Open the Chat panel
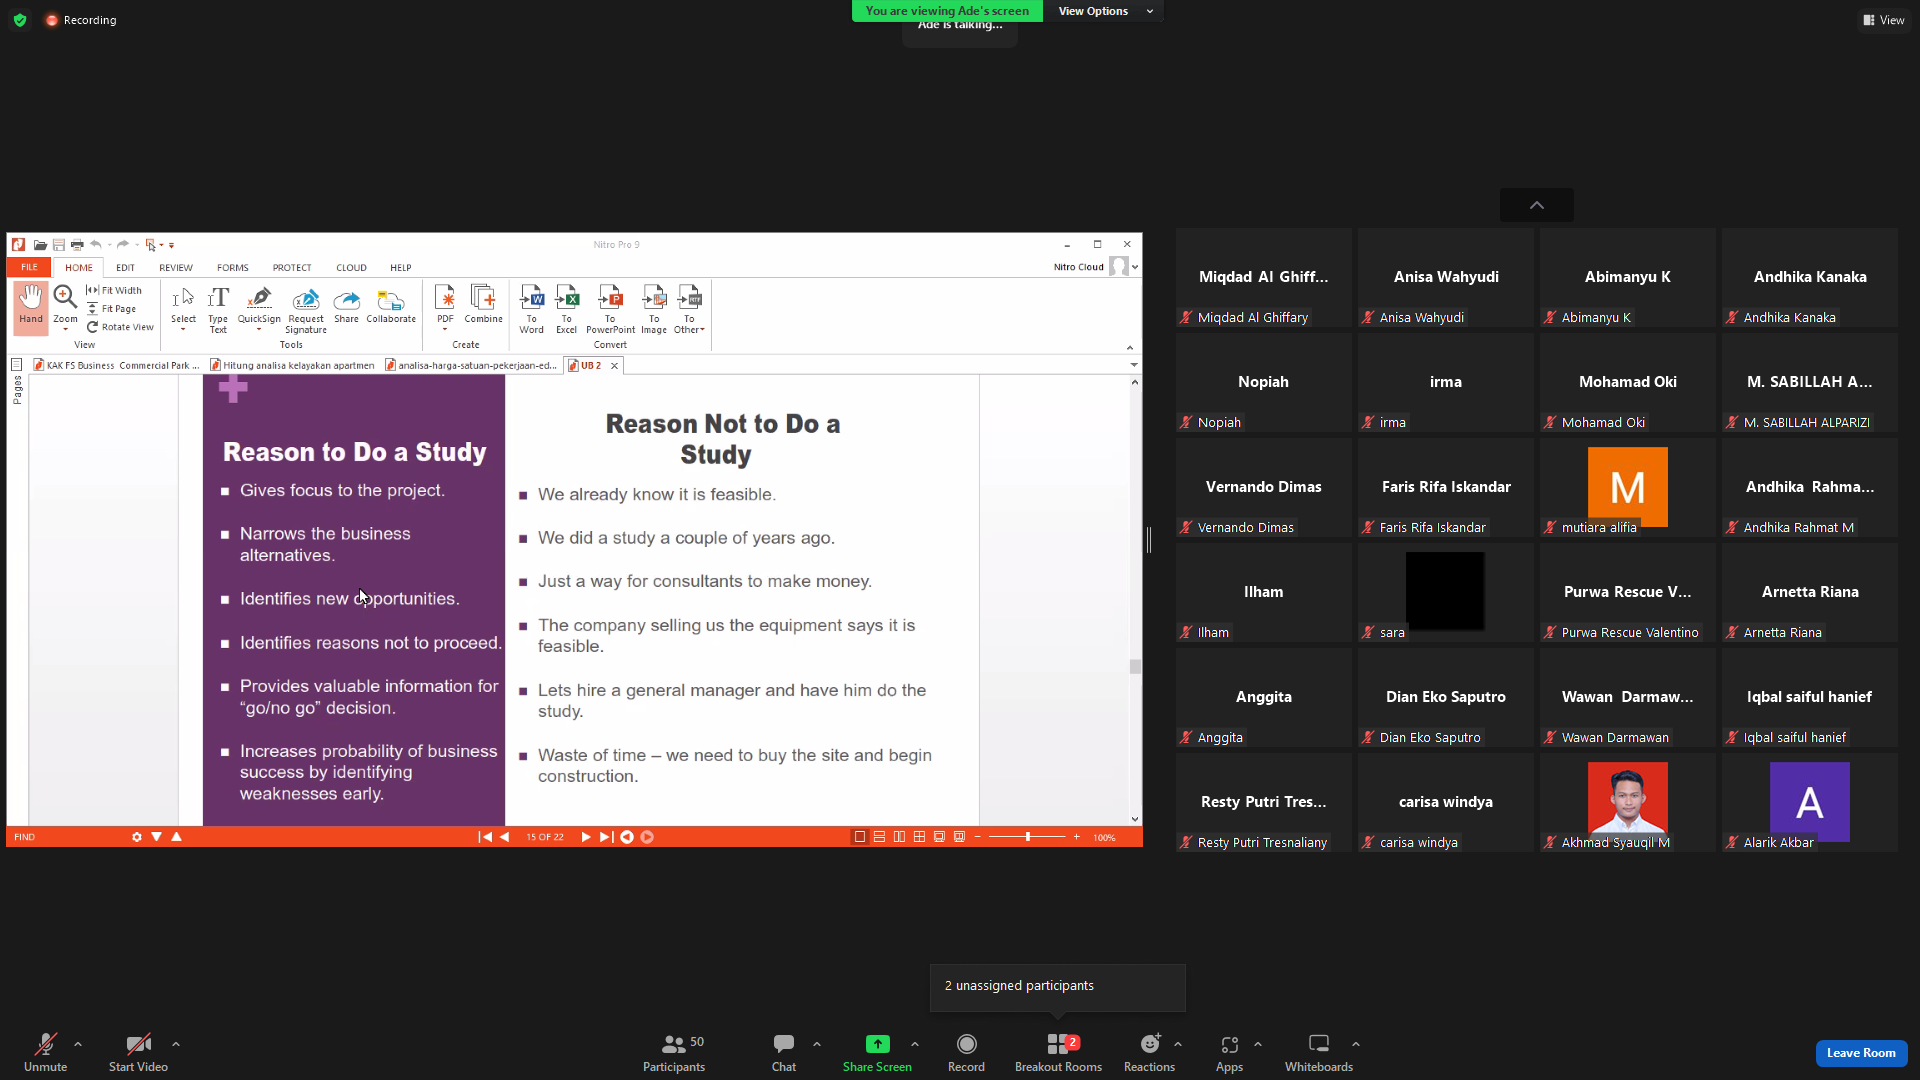Viewport: 1920px width, 1080px height. pyautogui.click(x=784, y=1053)
